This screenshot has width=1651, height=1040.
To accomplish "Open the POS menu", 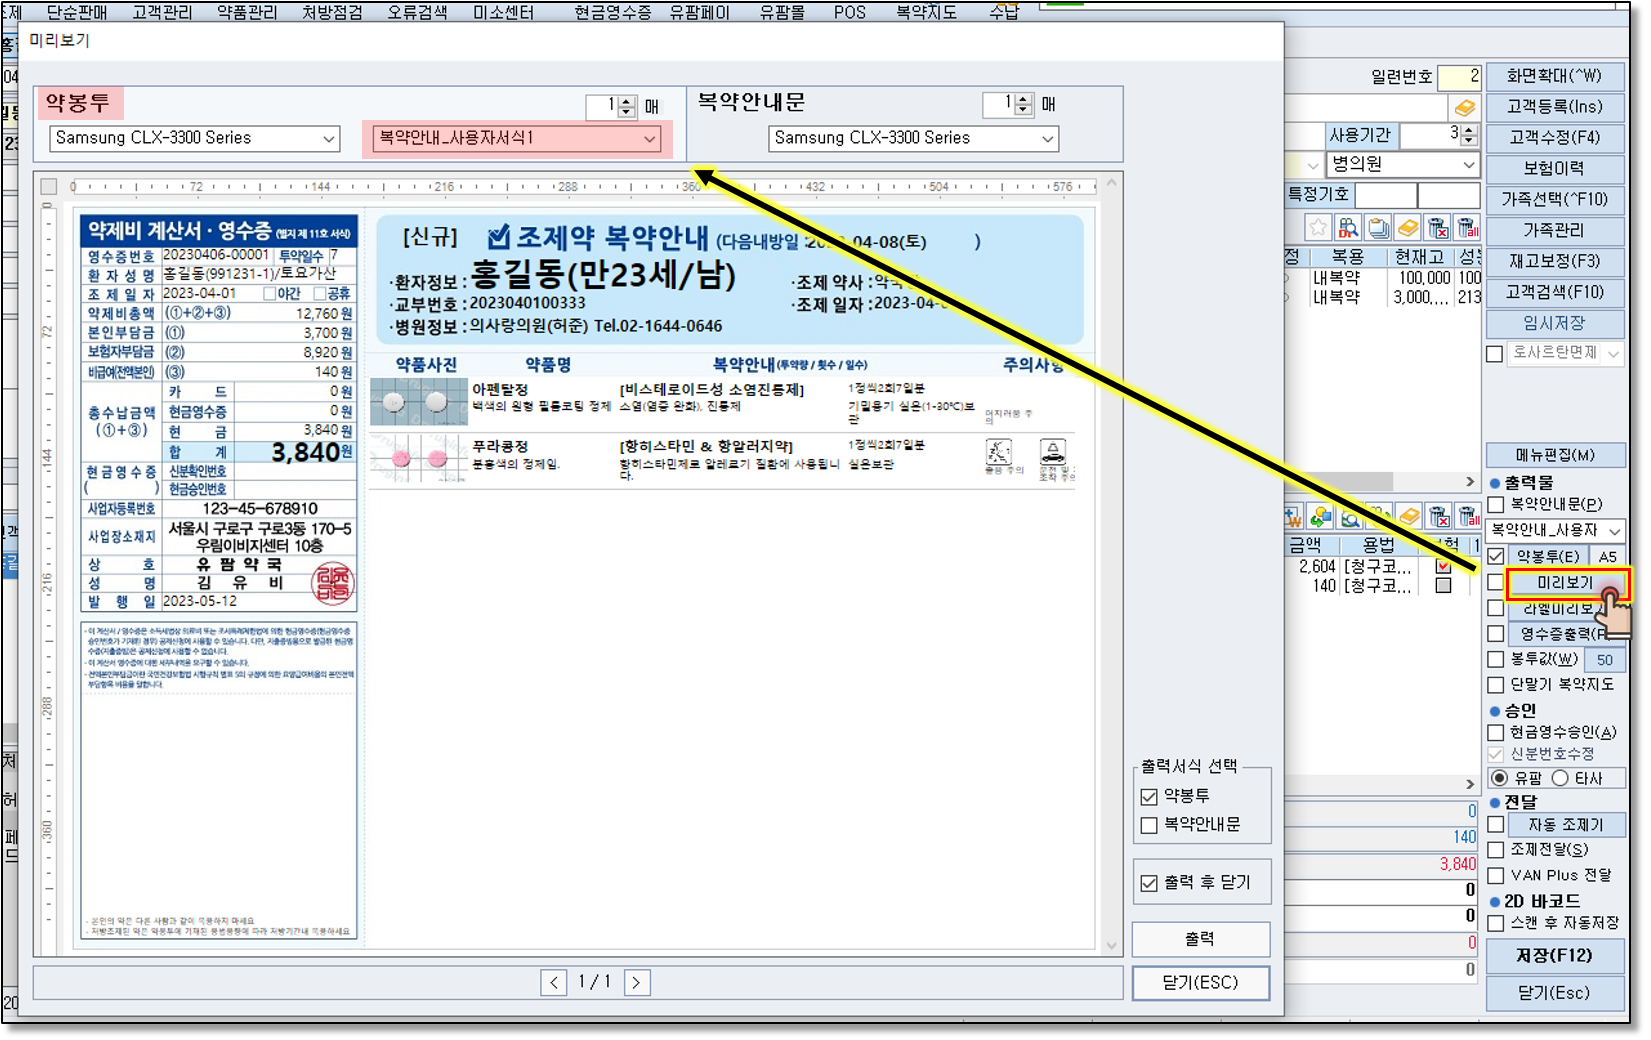I will (x=849, y=13).
